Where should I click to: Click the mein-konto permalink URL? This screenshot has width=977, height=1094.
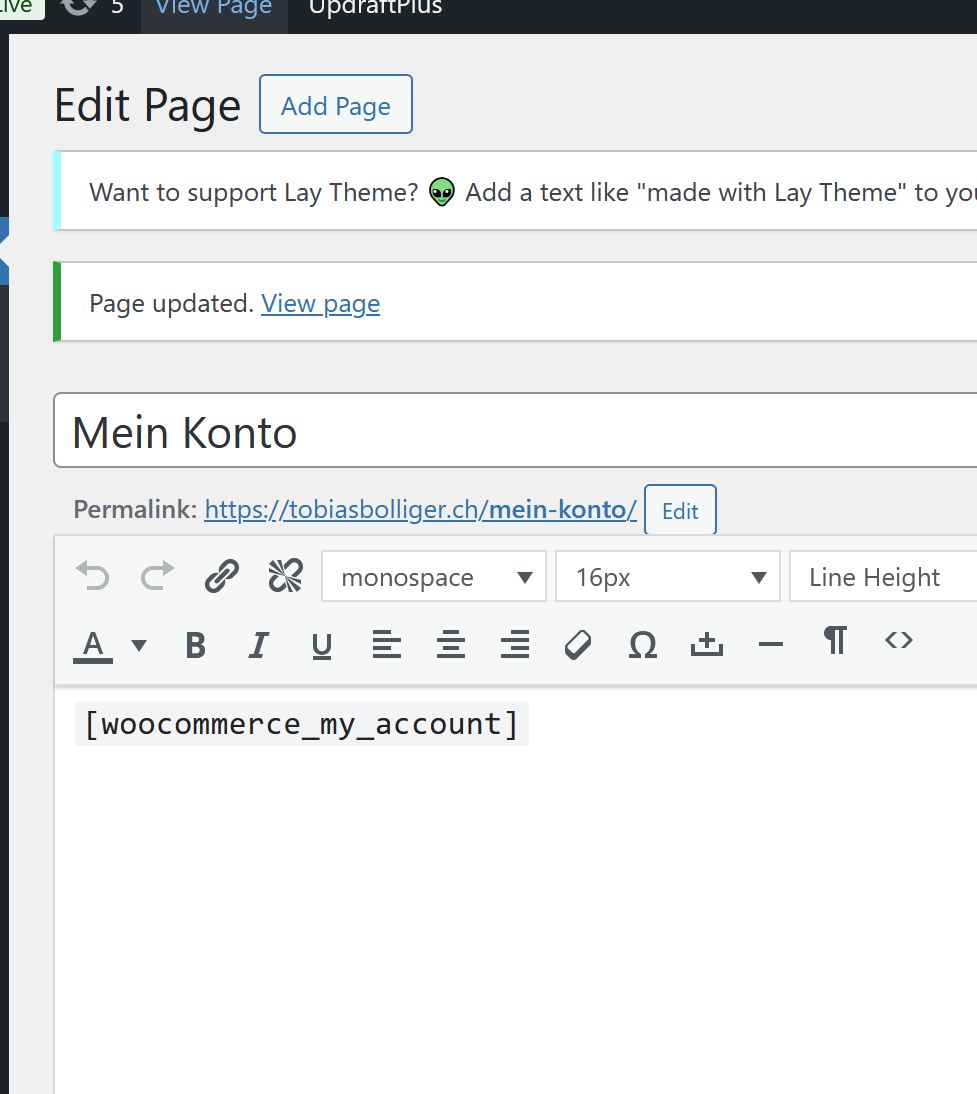tap(420, 510)
